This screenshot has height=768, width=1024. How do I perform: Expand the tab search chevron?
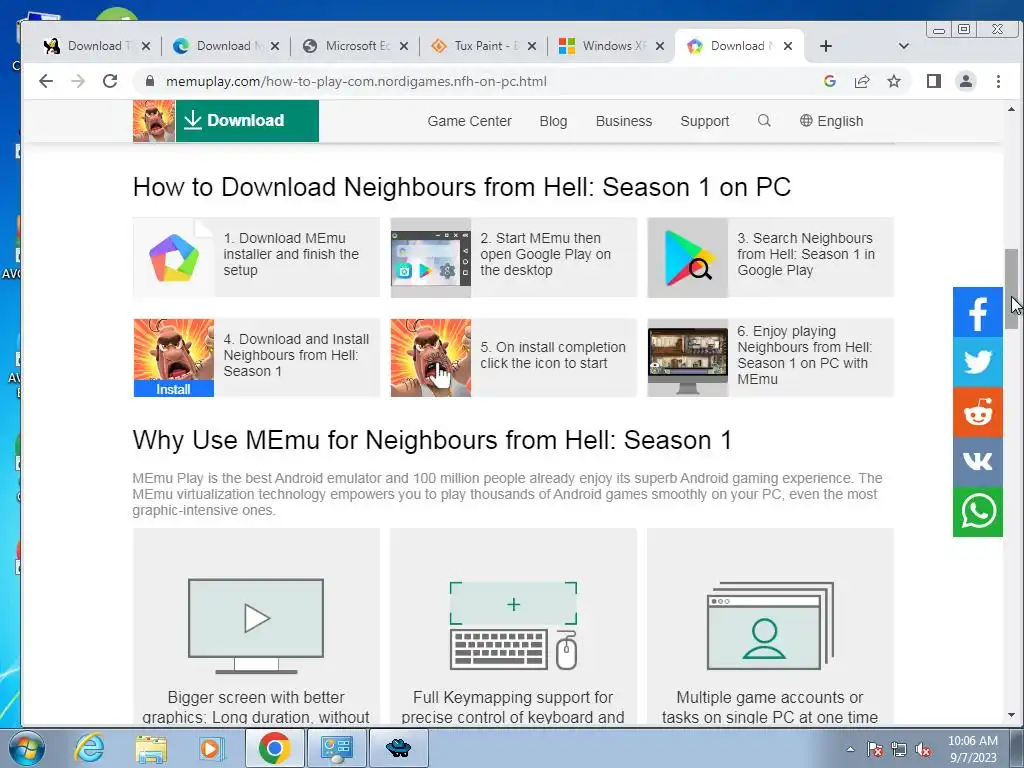tap(904, 46)
